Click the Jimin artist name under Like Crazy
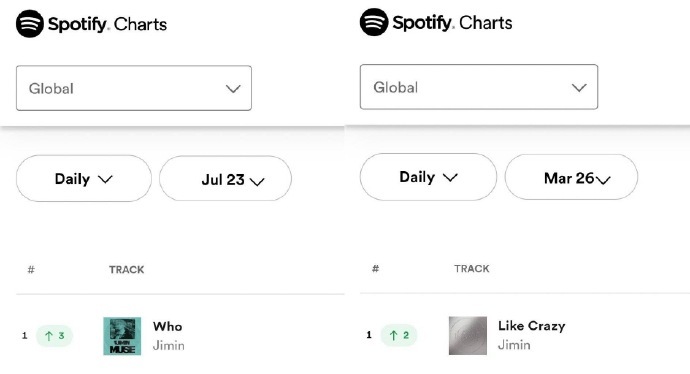The image size is (690, 374). click(514, 345)
